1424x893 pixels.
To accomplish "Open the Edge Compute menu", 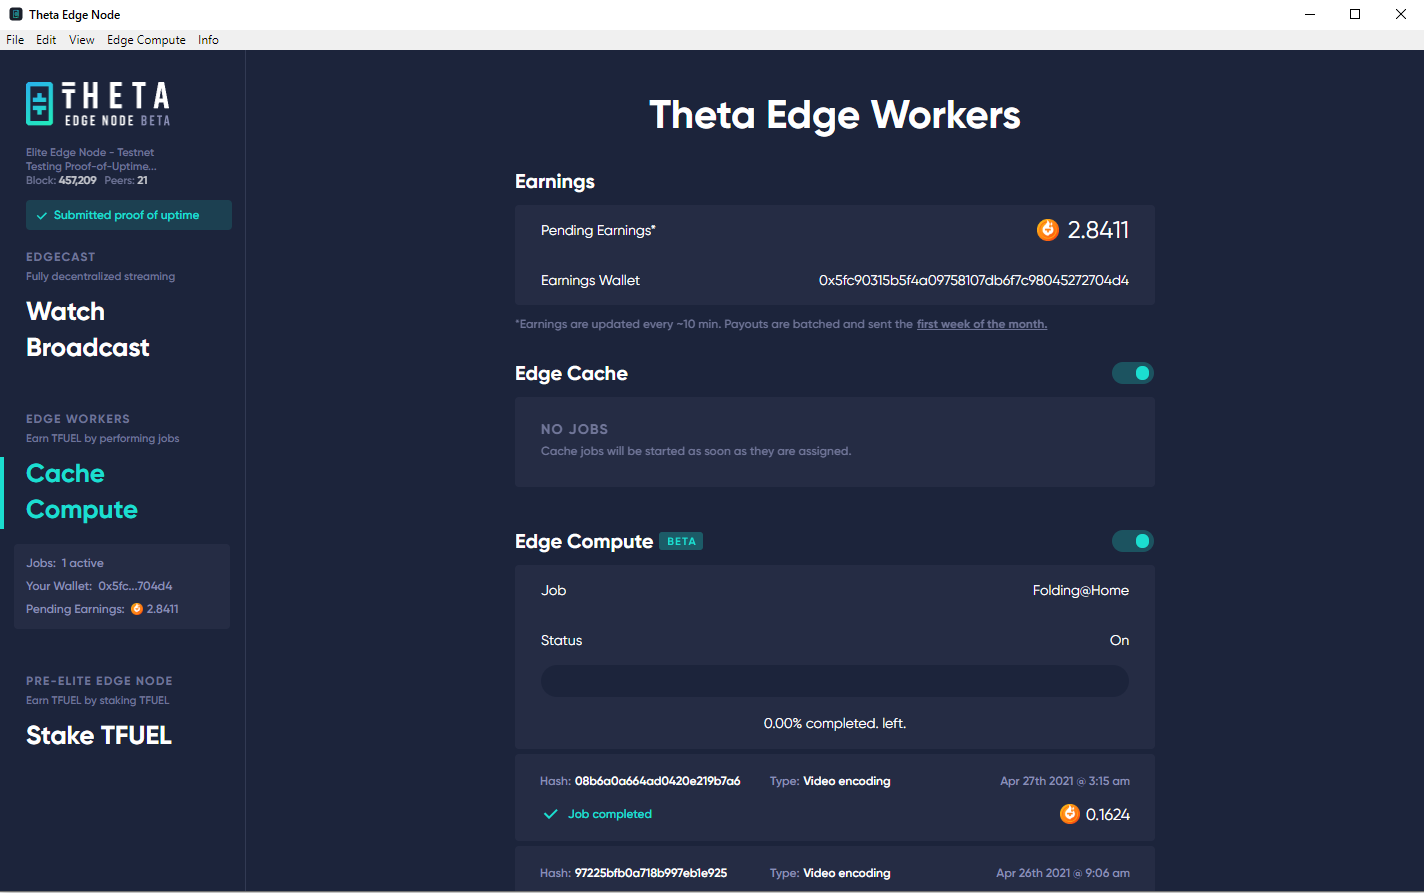I will click(x=146, y=39).
